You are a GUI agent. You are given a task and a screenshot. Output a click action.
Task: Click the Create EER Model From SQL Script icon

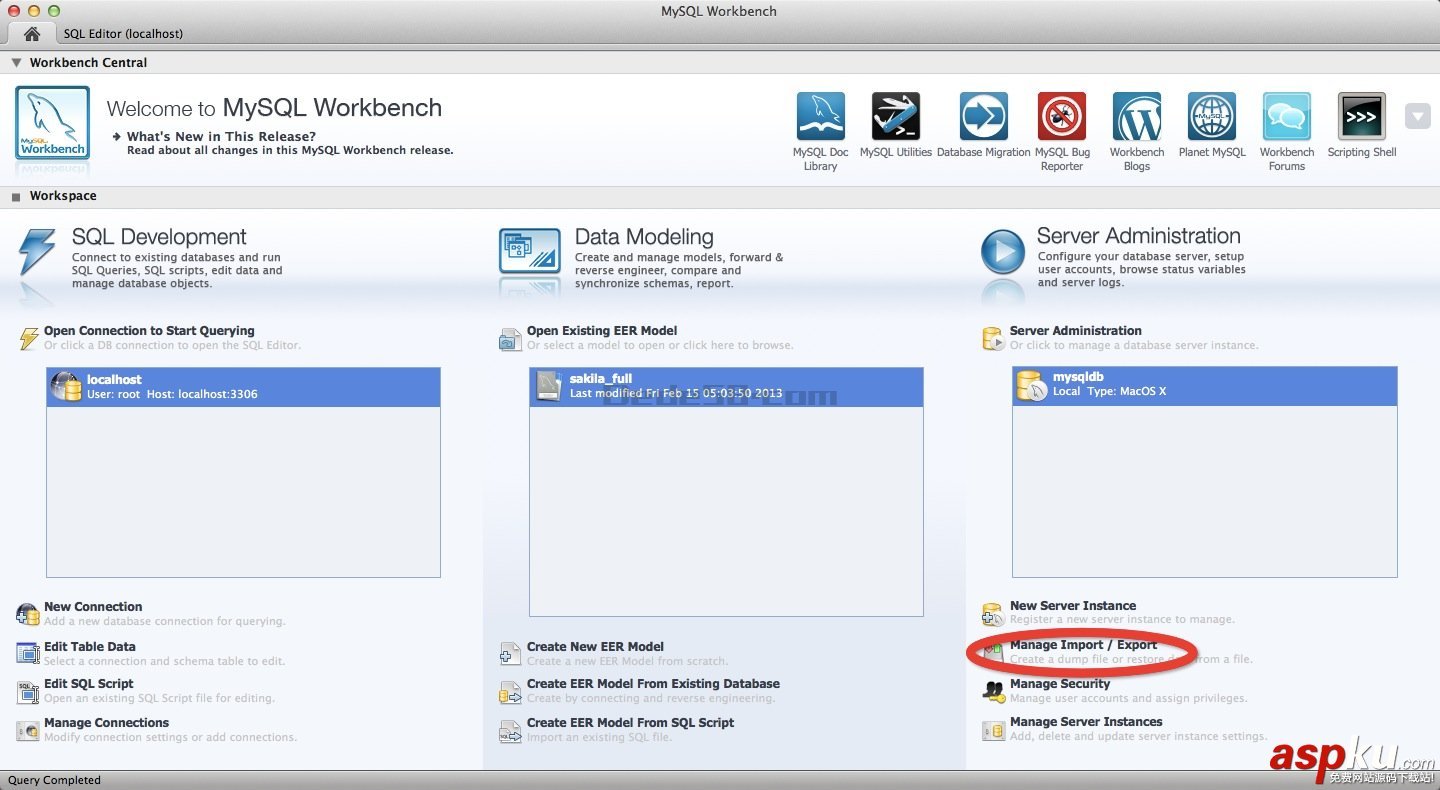(511, 730)
